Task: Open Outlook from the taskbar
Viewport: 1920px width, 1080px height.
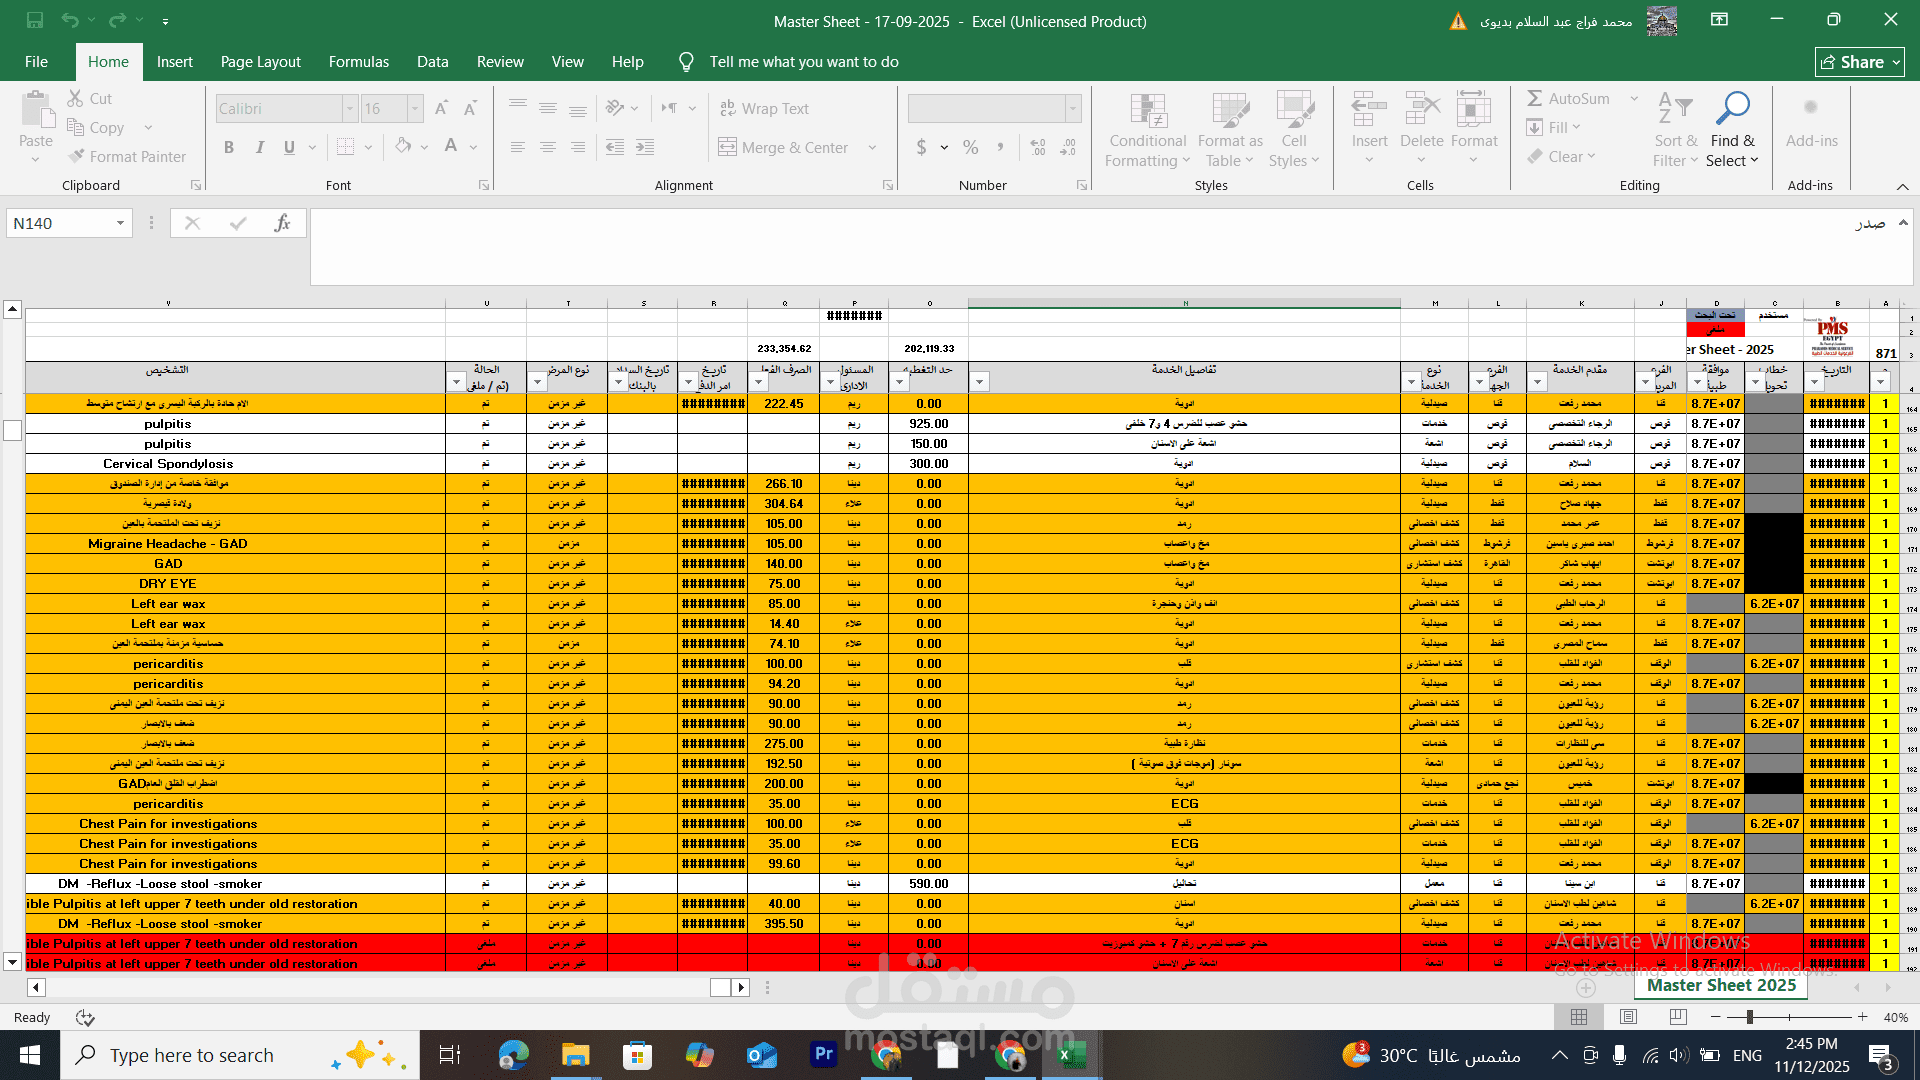Action: [761, 1055]
